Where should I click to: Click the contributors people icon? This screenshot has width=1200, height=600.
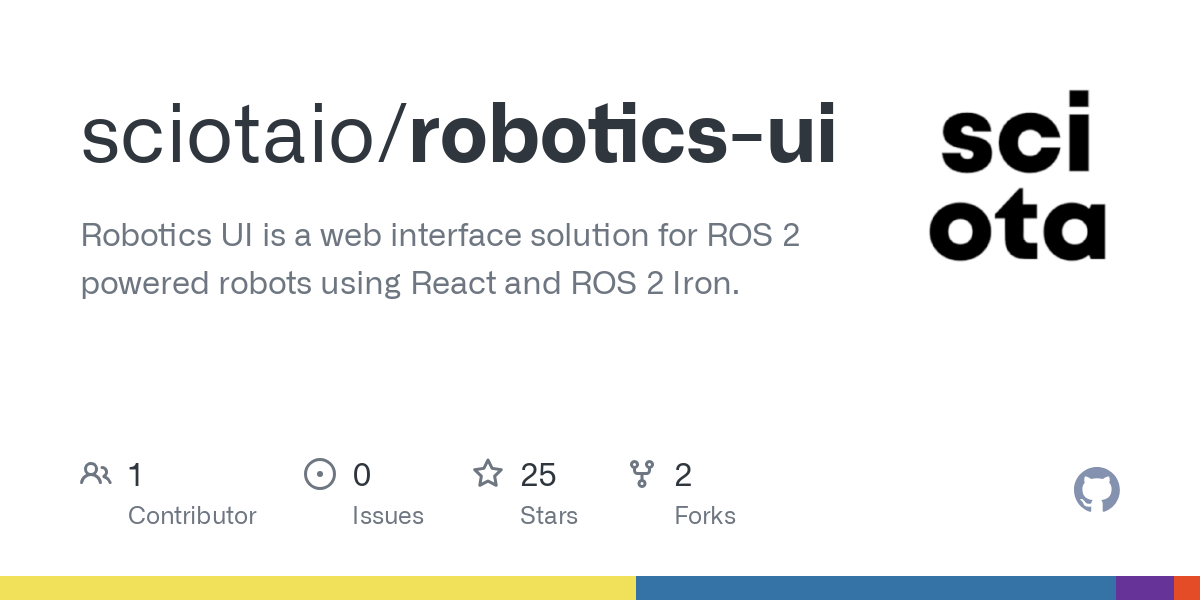(96, 474)
